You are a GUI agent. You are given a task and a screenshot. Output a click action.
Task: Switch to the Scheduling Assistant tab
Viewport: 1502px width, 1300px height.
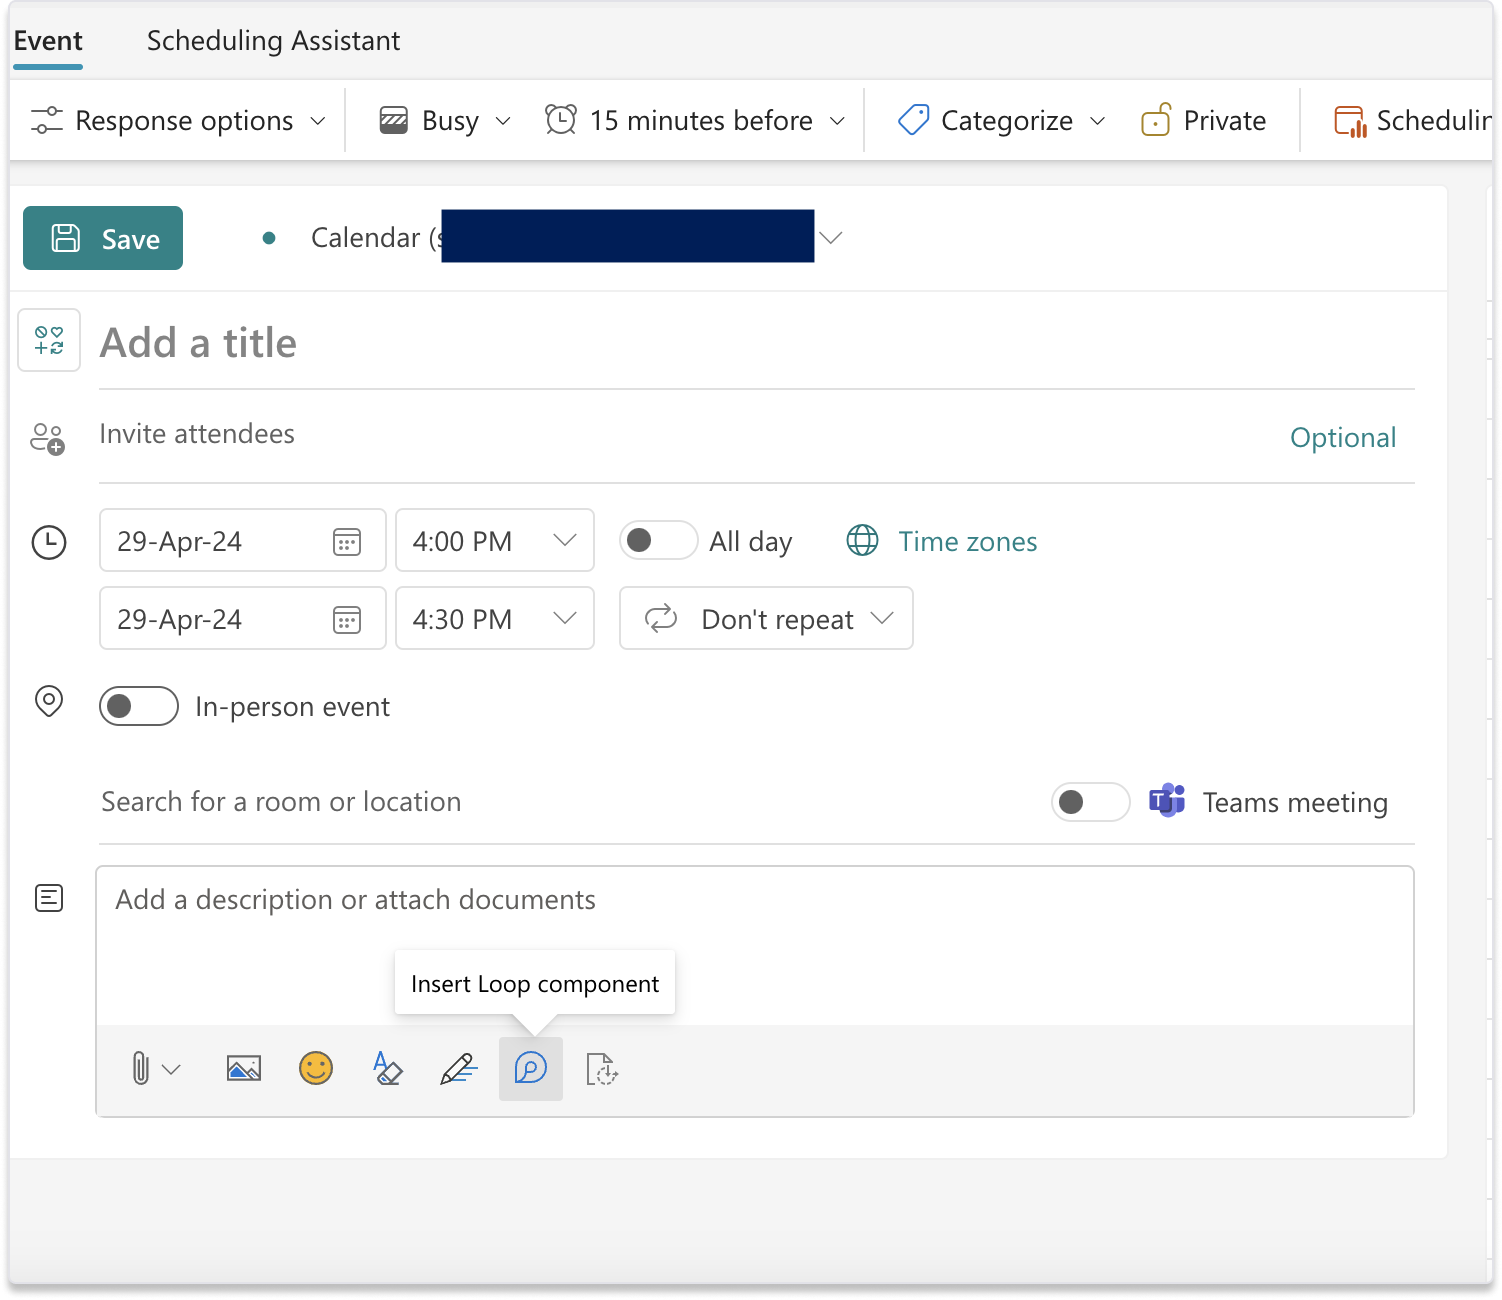(x=273, y=41)
